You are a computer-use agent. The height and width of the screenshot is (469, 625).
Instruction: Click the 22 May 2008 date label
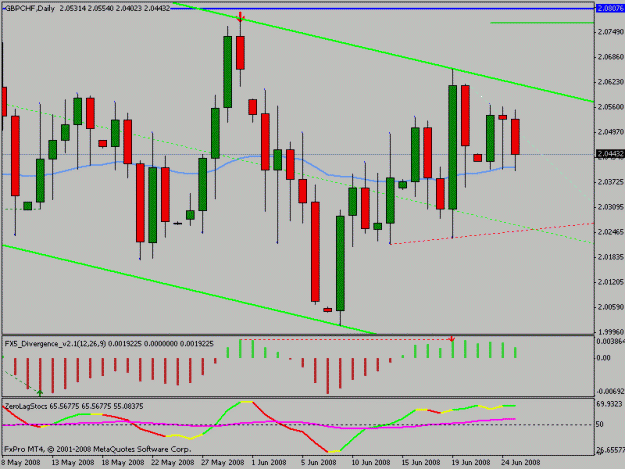tap(173, 462)
